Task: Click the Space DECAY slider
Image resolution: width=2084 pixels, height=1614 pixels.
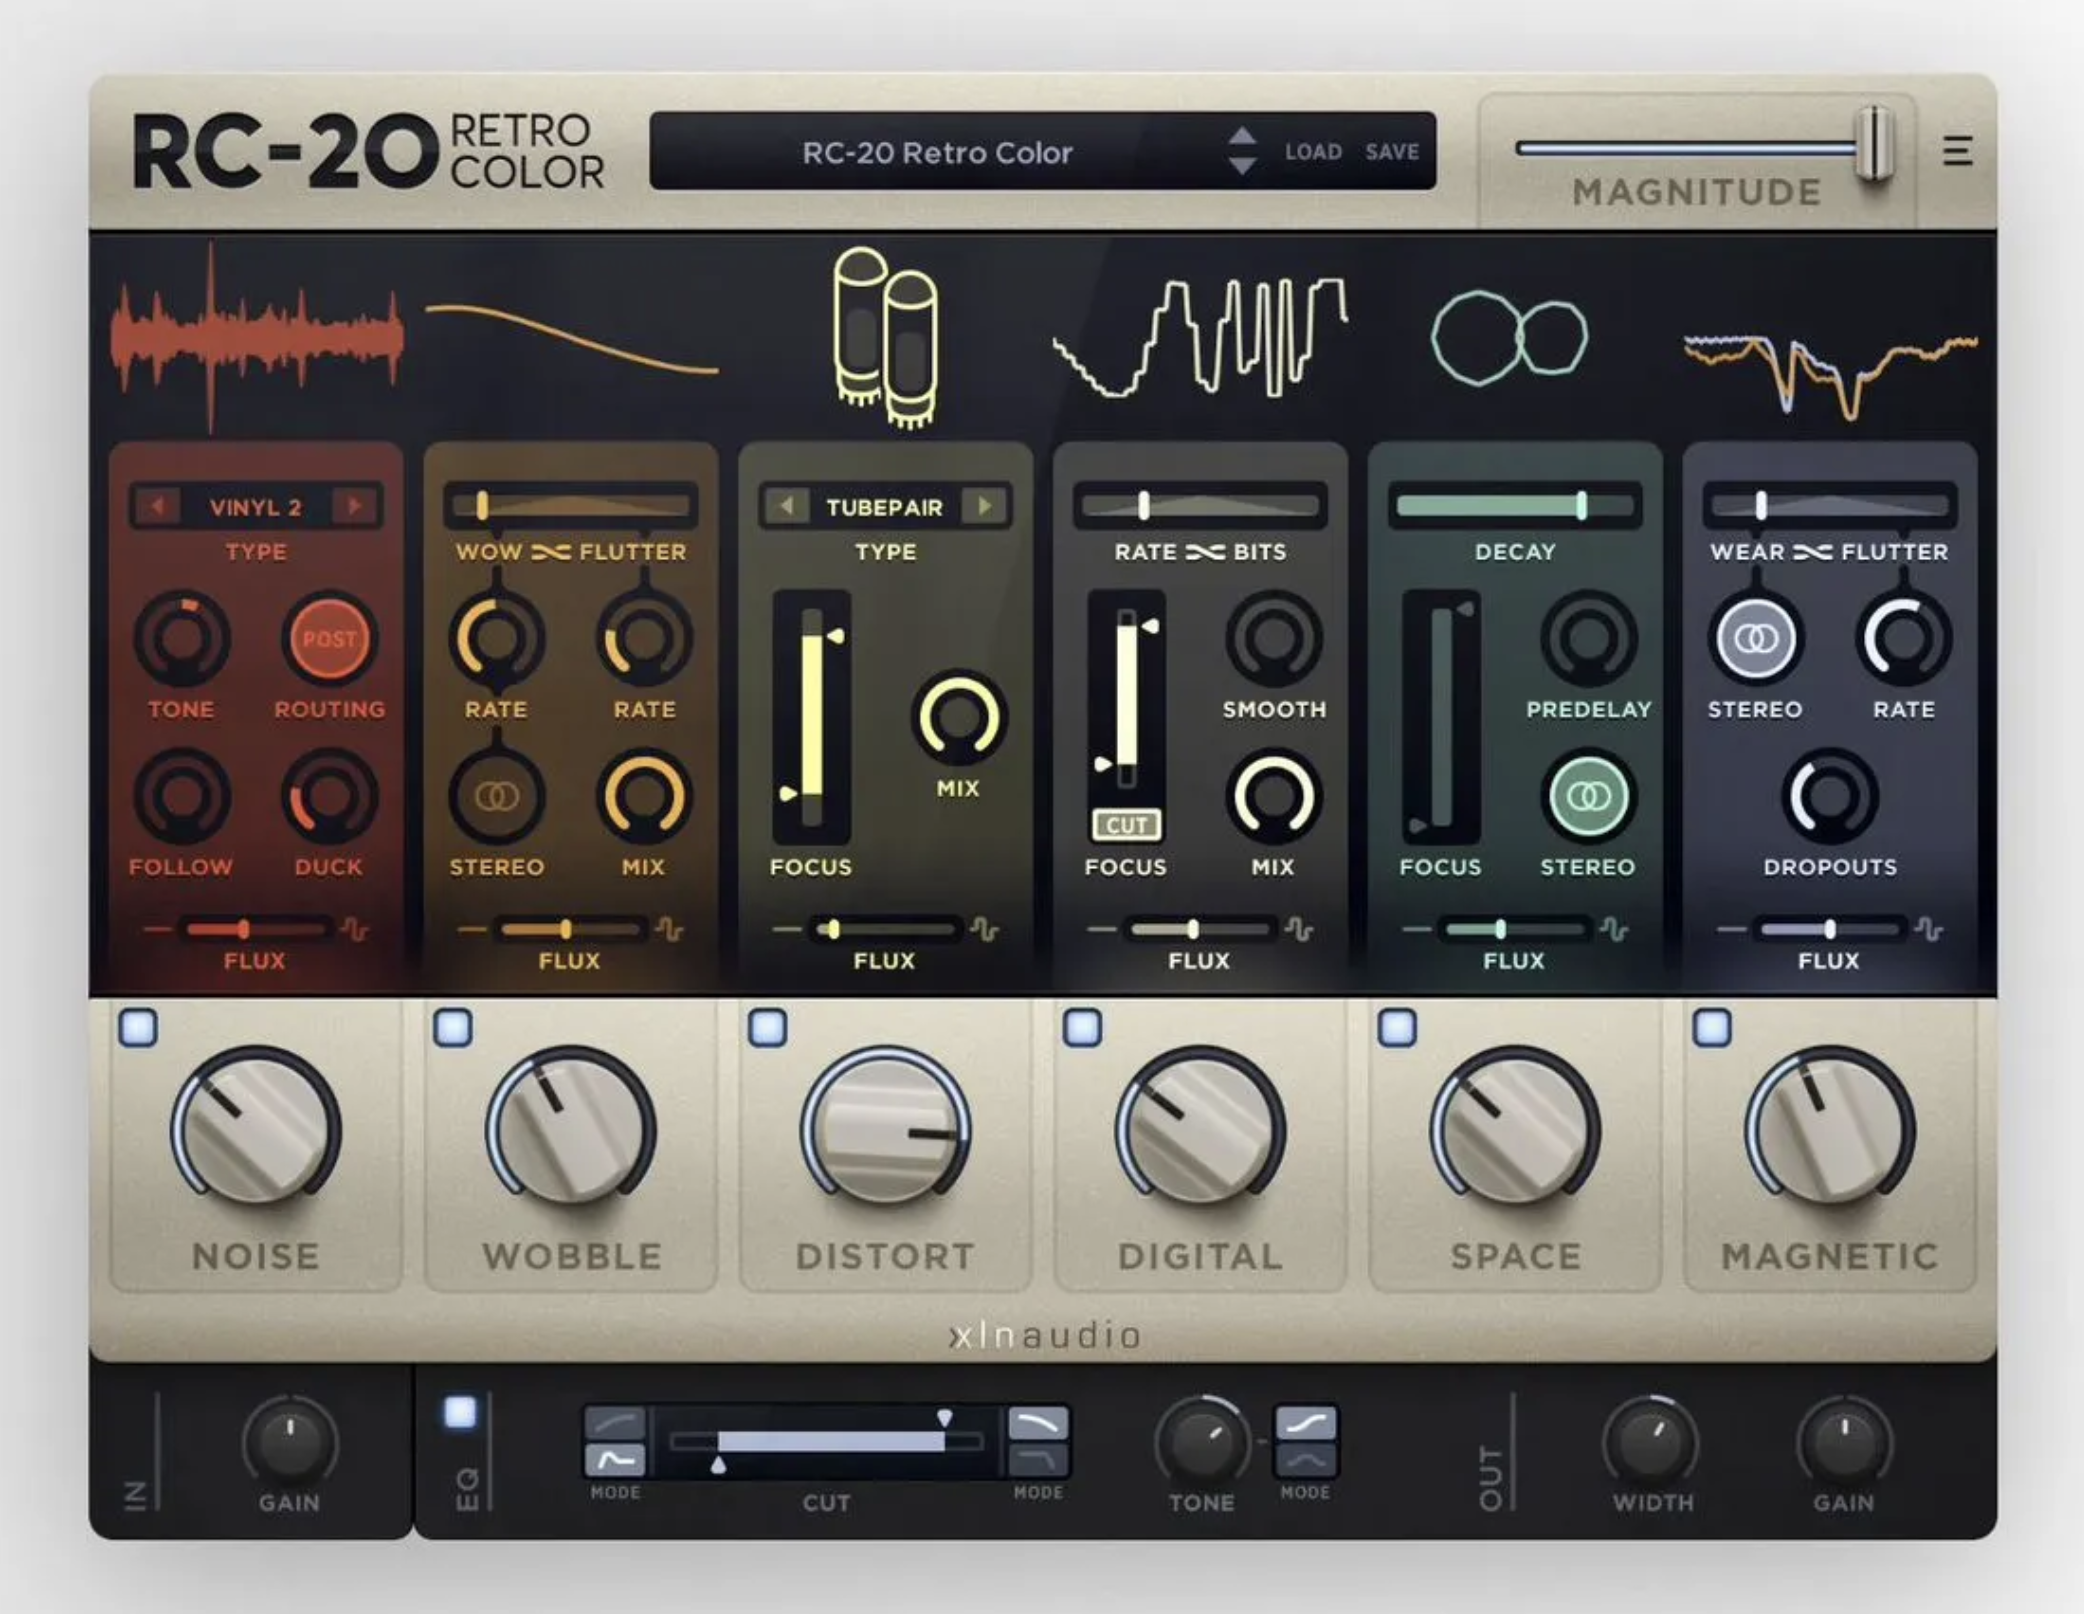Action: click(1515, 506)
